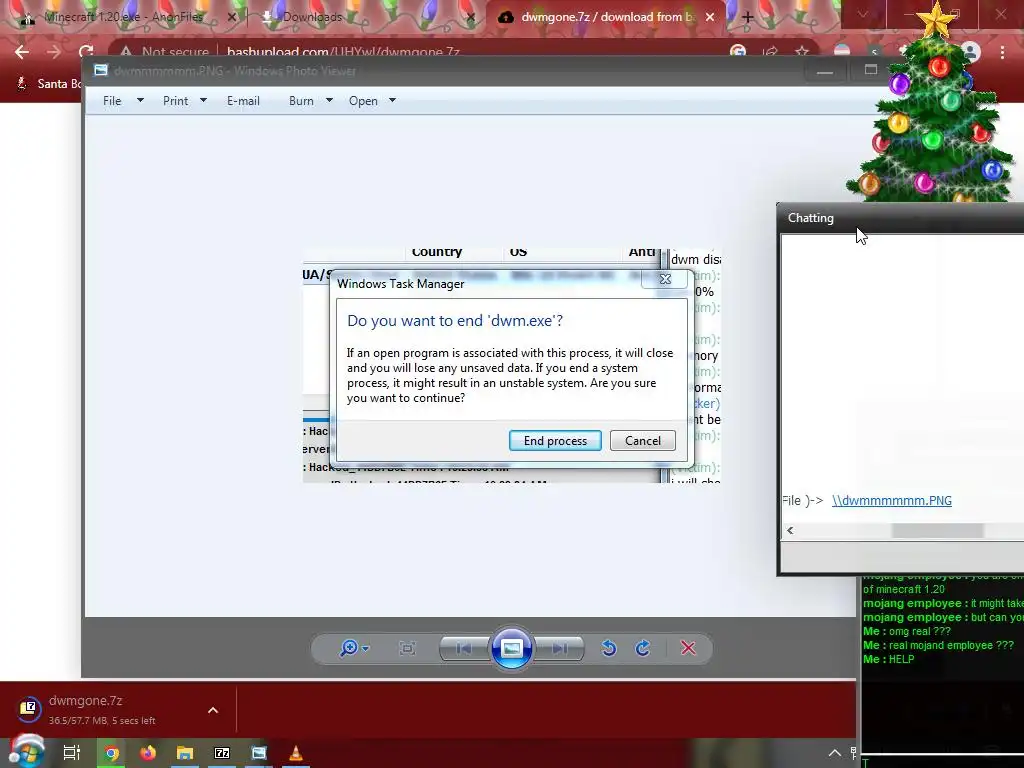Viewport: 1024px width, 768px height.
Task: Click the Chatting window title bar
Action: (901, 218)
